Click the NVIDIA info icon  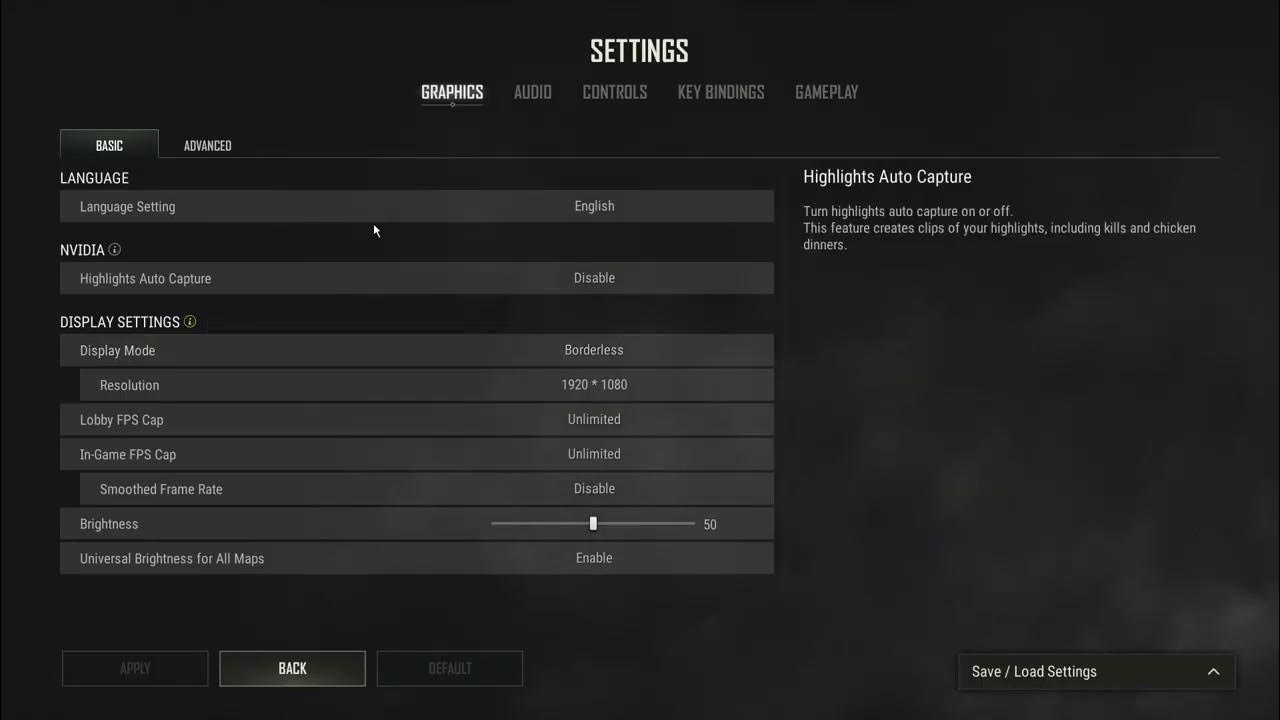click(115, 250)
